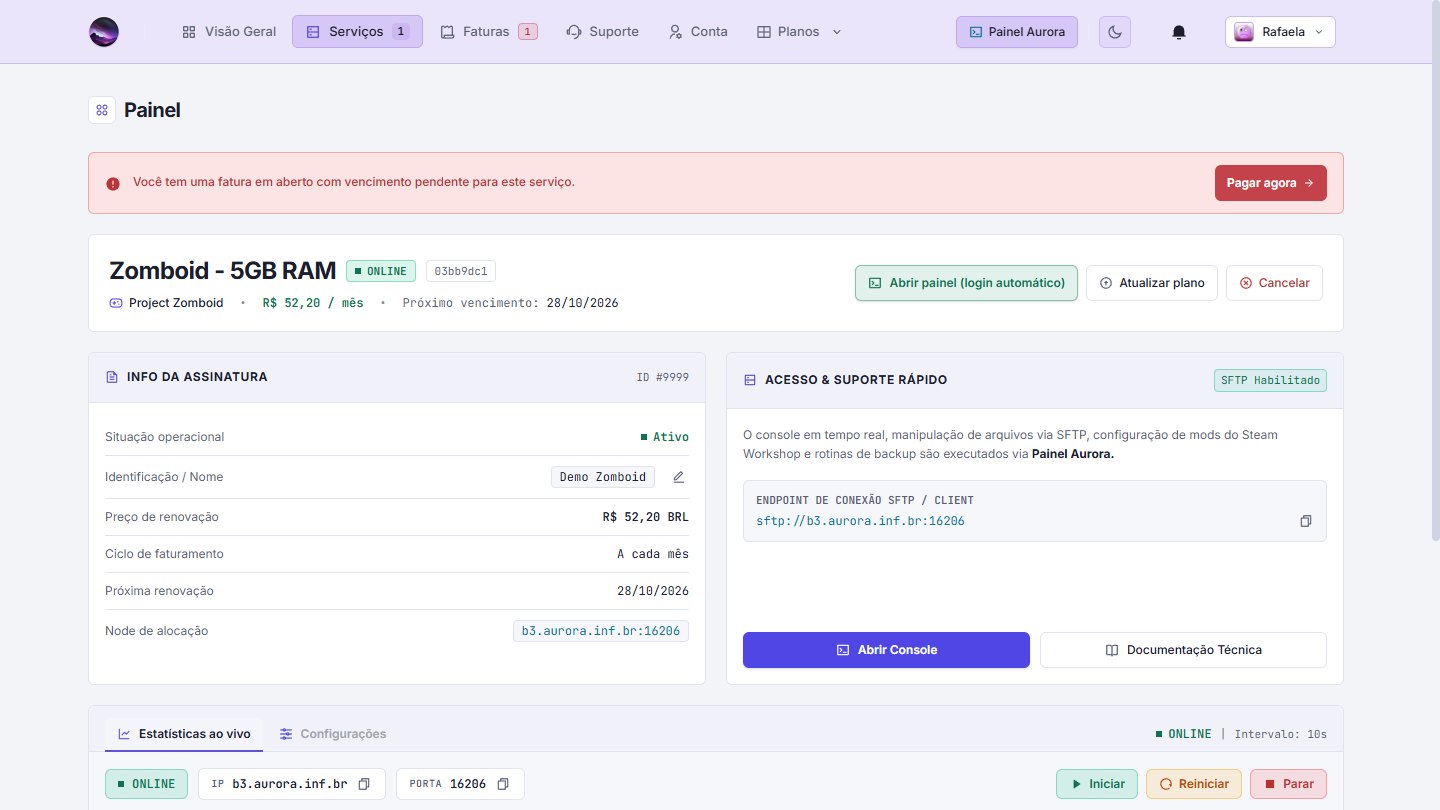The image size is (1440, 810).
Task: Click the Painel Aurora button
Action: point(1017,32)
